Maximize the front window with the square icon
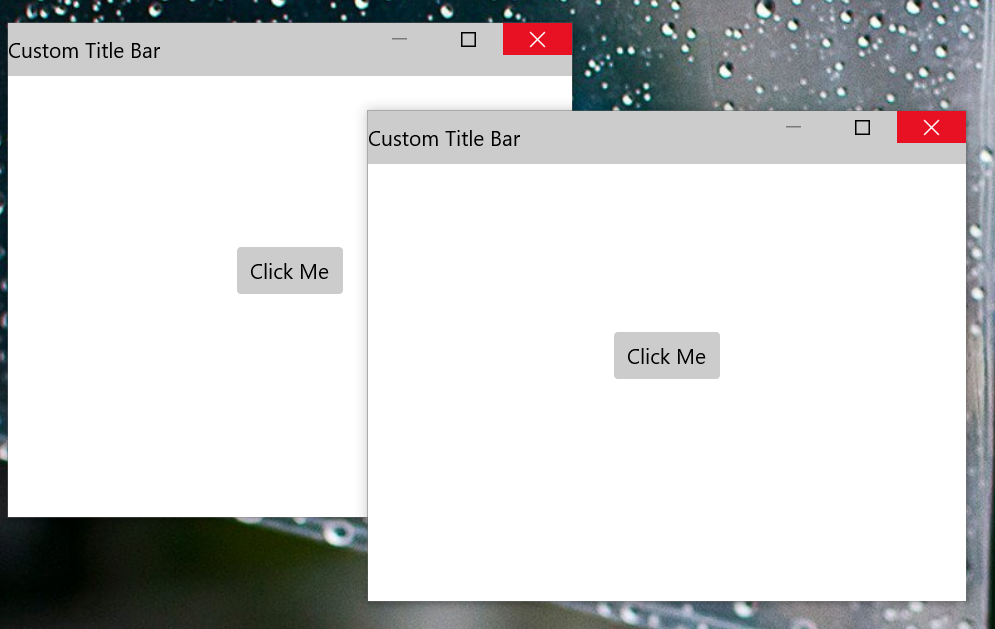The height and width of the screenshot is (629, 995). [x=862, y=127]
